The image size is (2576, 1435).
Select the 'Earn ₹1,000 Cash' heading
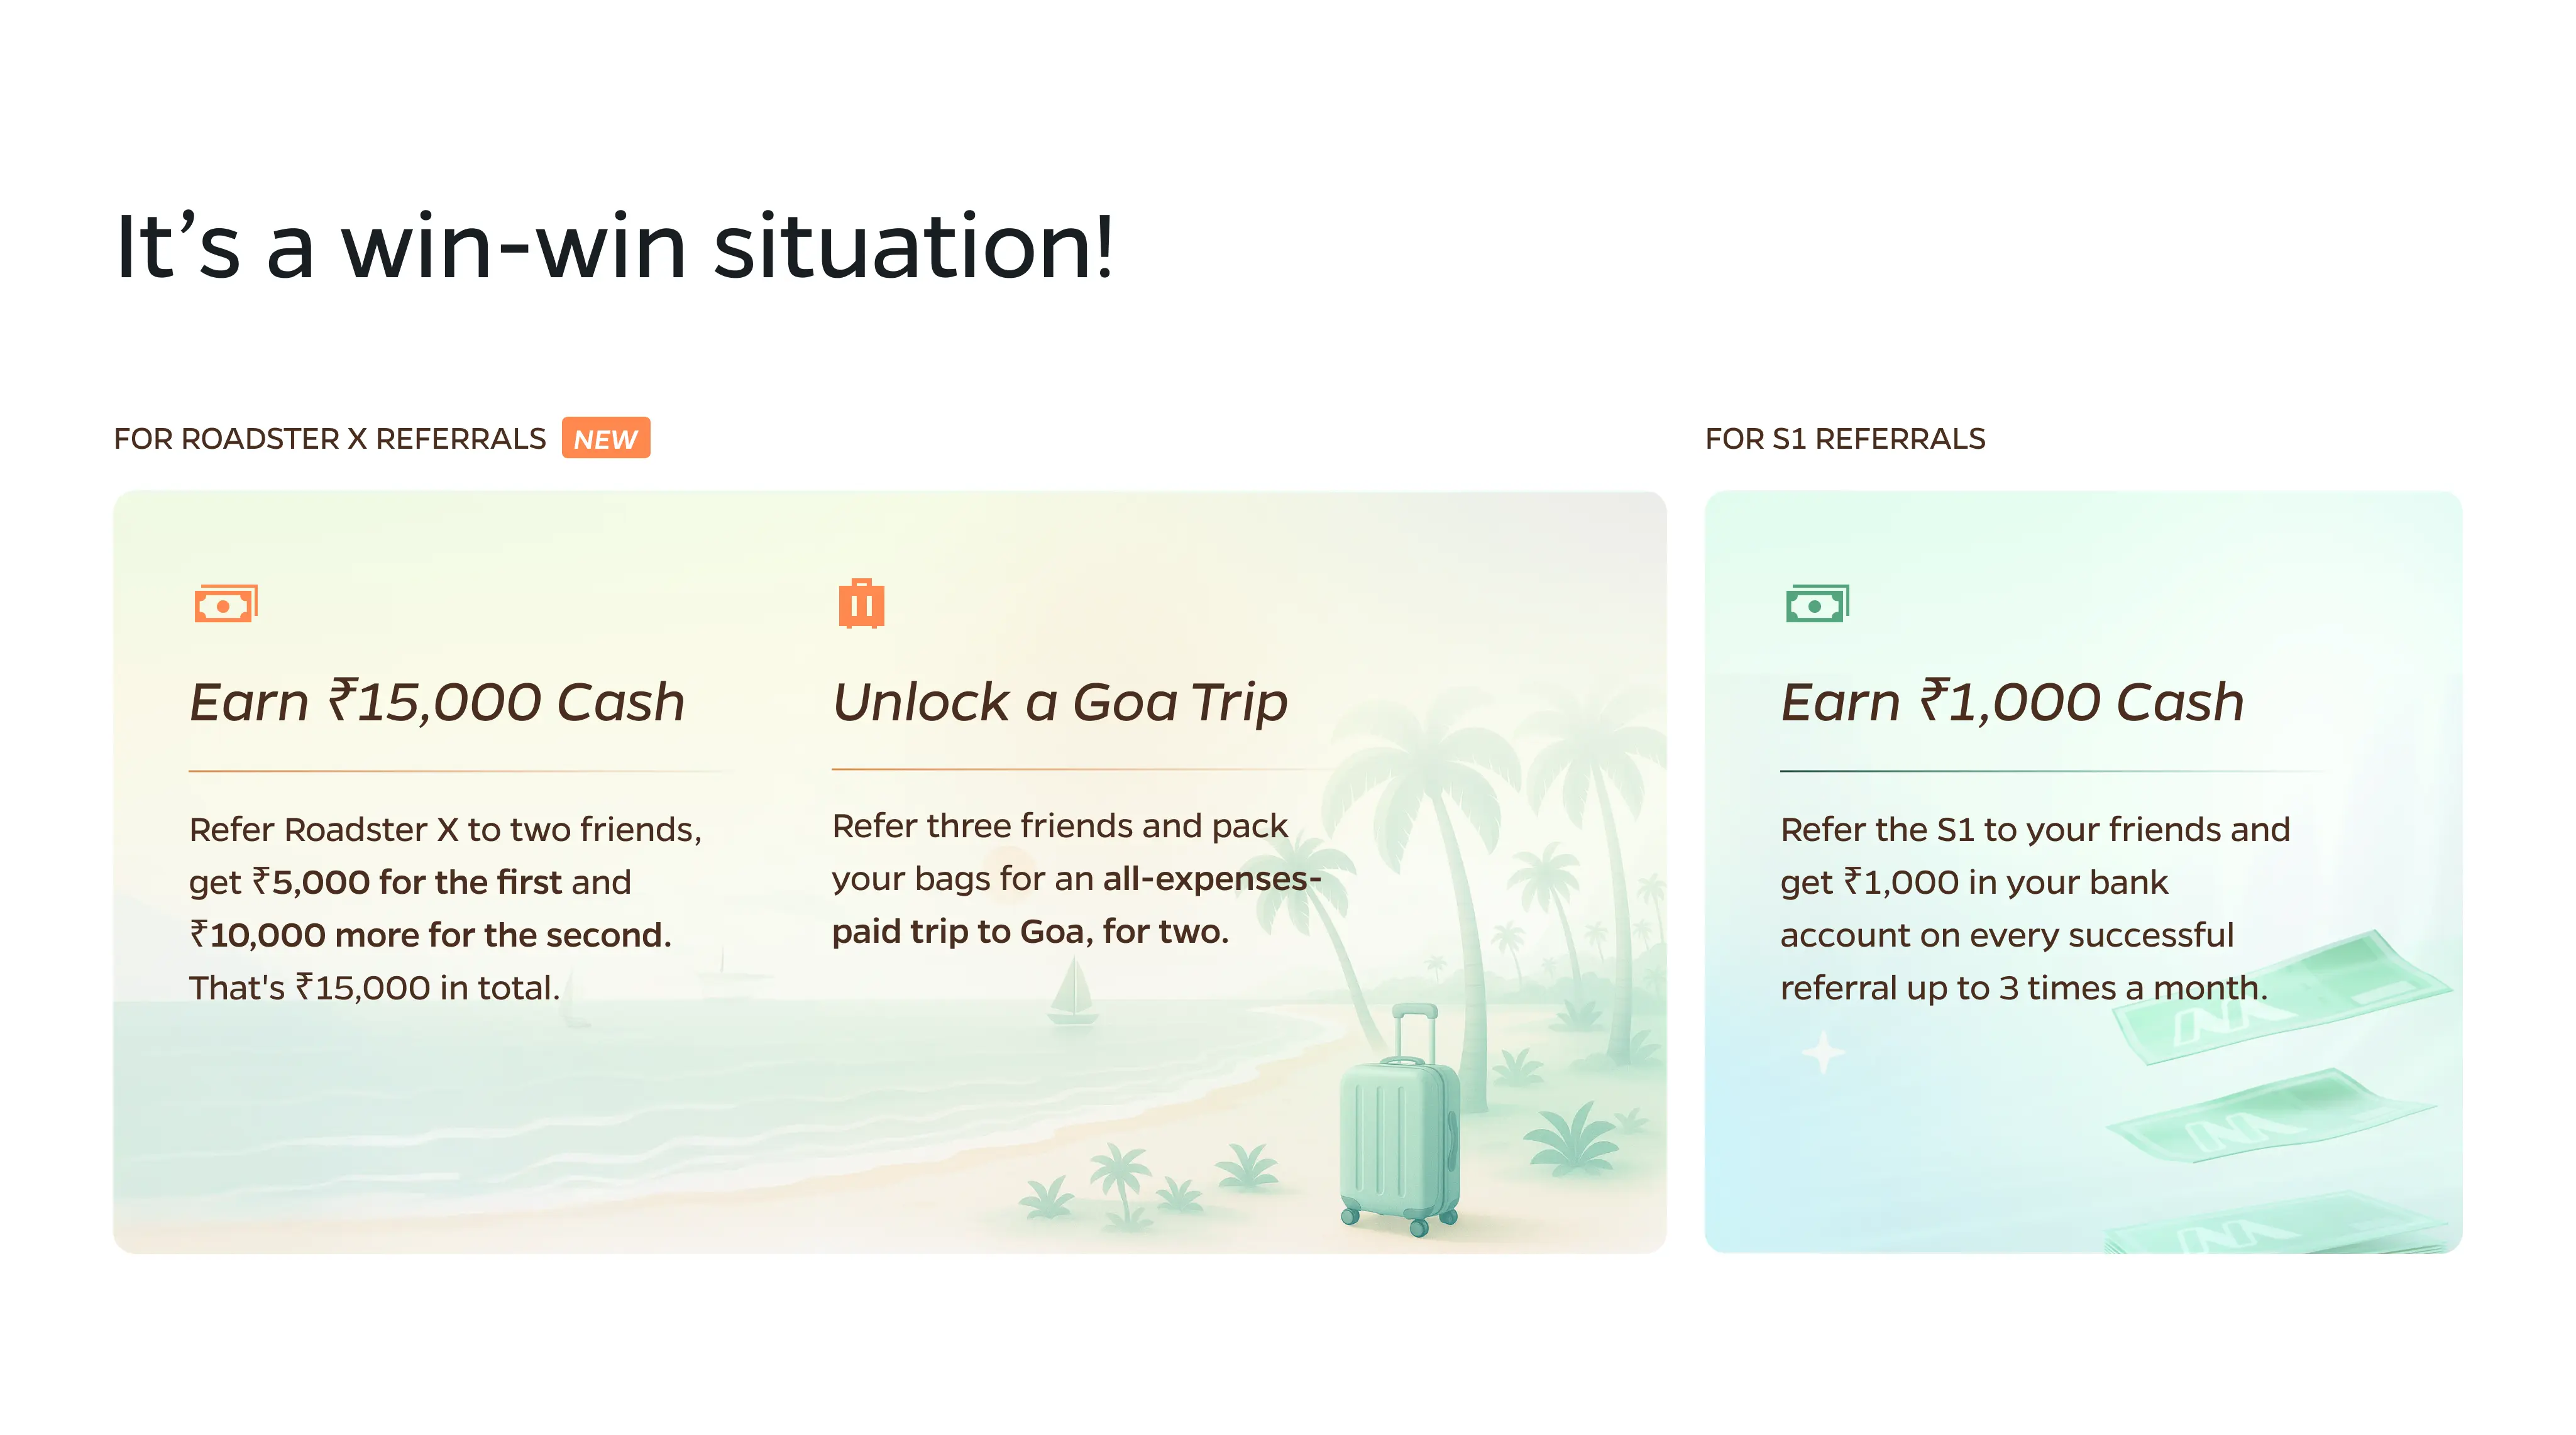coord(2012,702)
